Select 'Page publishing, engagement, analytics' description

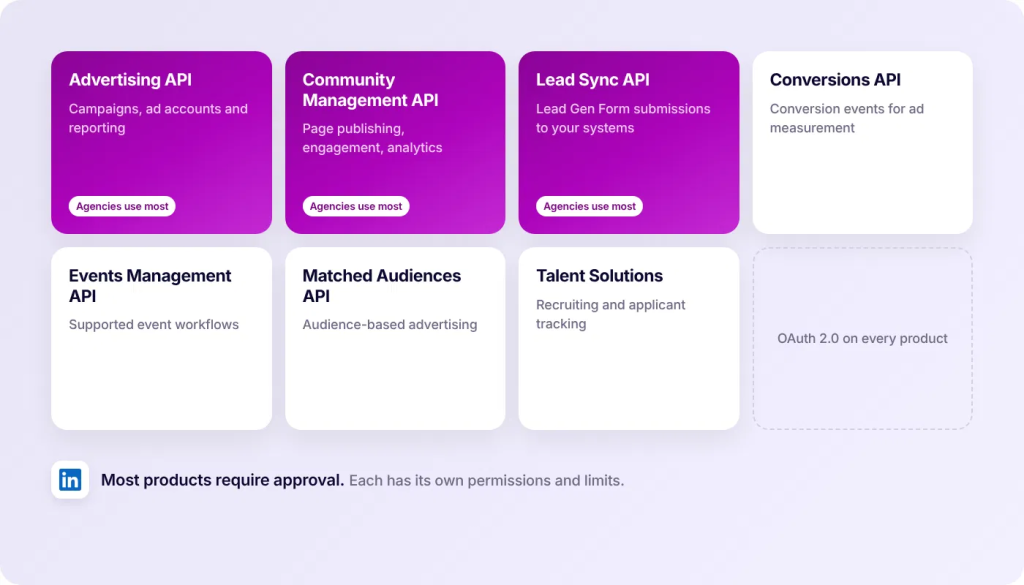coord(372,138)
